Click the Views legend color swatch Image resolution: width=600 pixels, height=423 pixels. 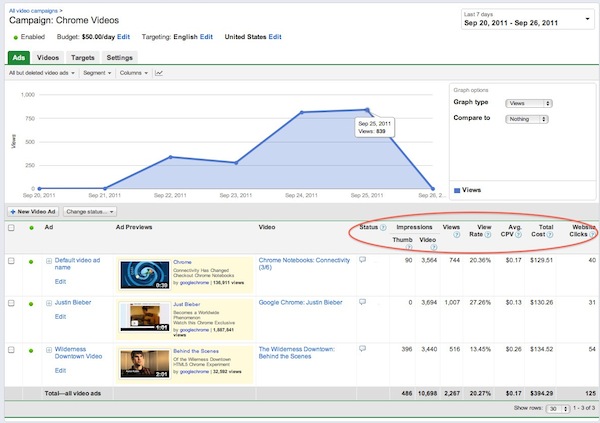click(457, 190)
